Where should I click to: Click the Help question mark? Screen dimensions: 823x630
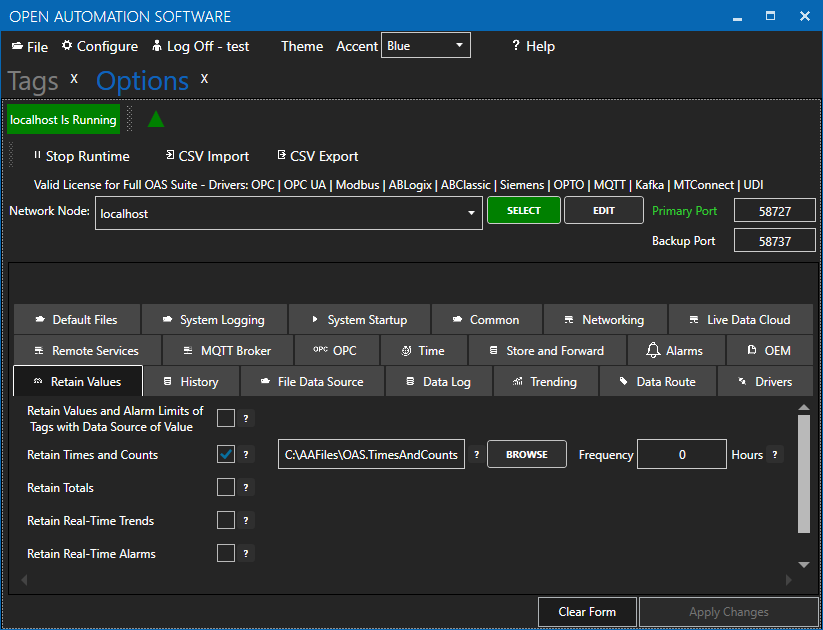[x=516, y=46]
